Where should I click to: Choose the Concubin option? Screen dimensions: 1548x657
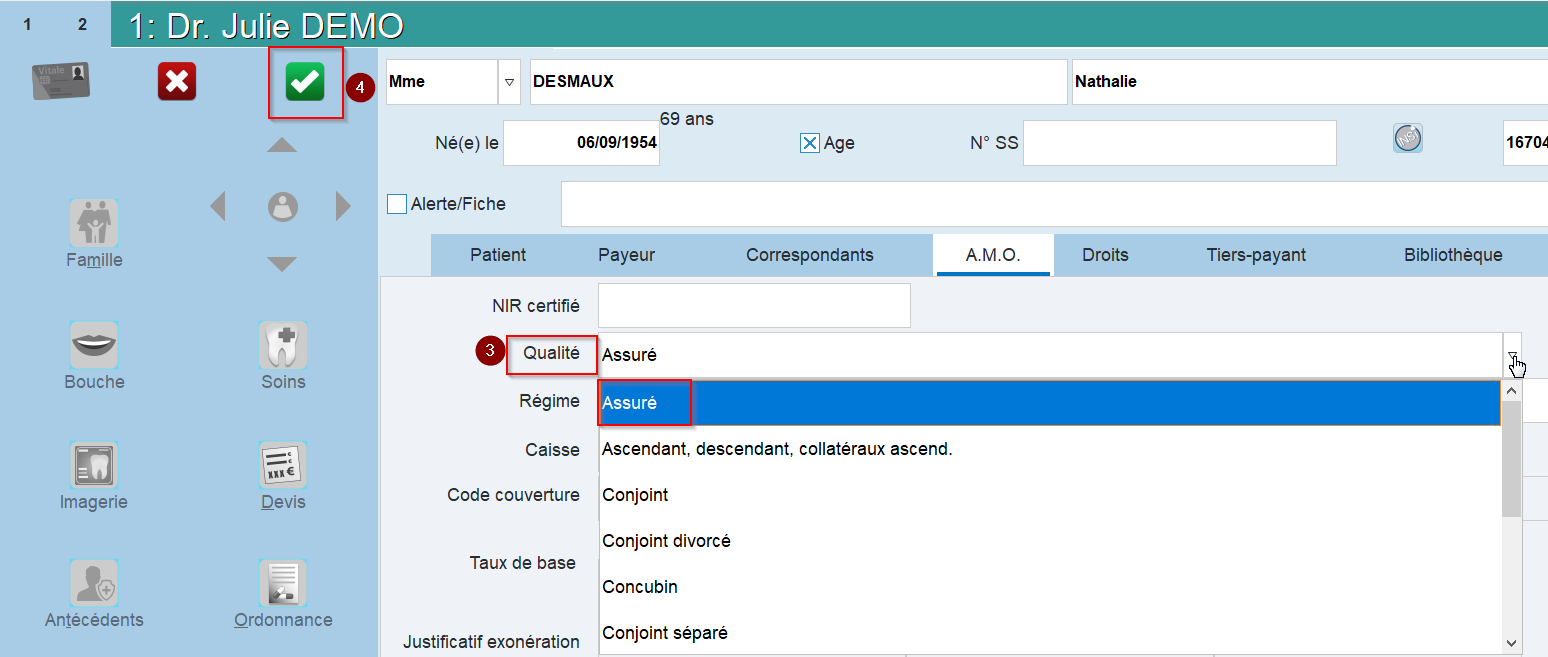[1050, 587]
